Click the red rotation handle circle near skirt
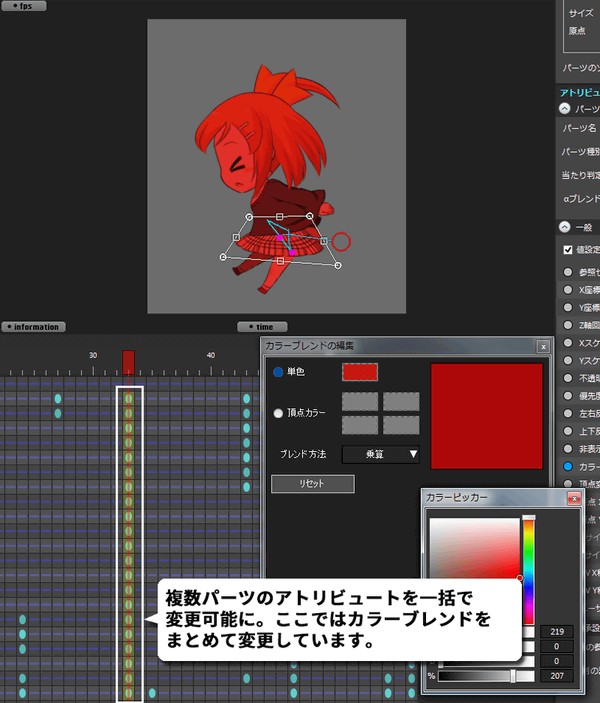Screen dimensions: 600x703 [341, 241]
